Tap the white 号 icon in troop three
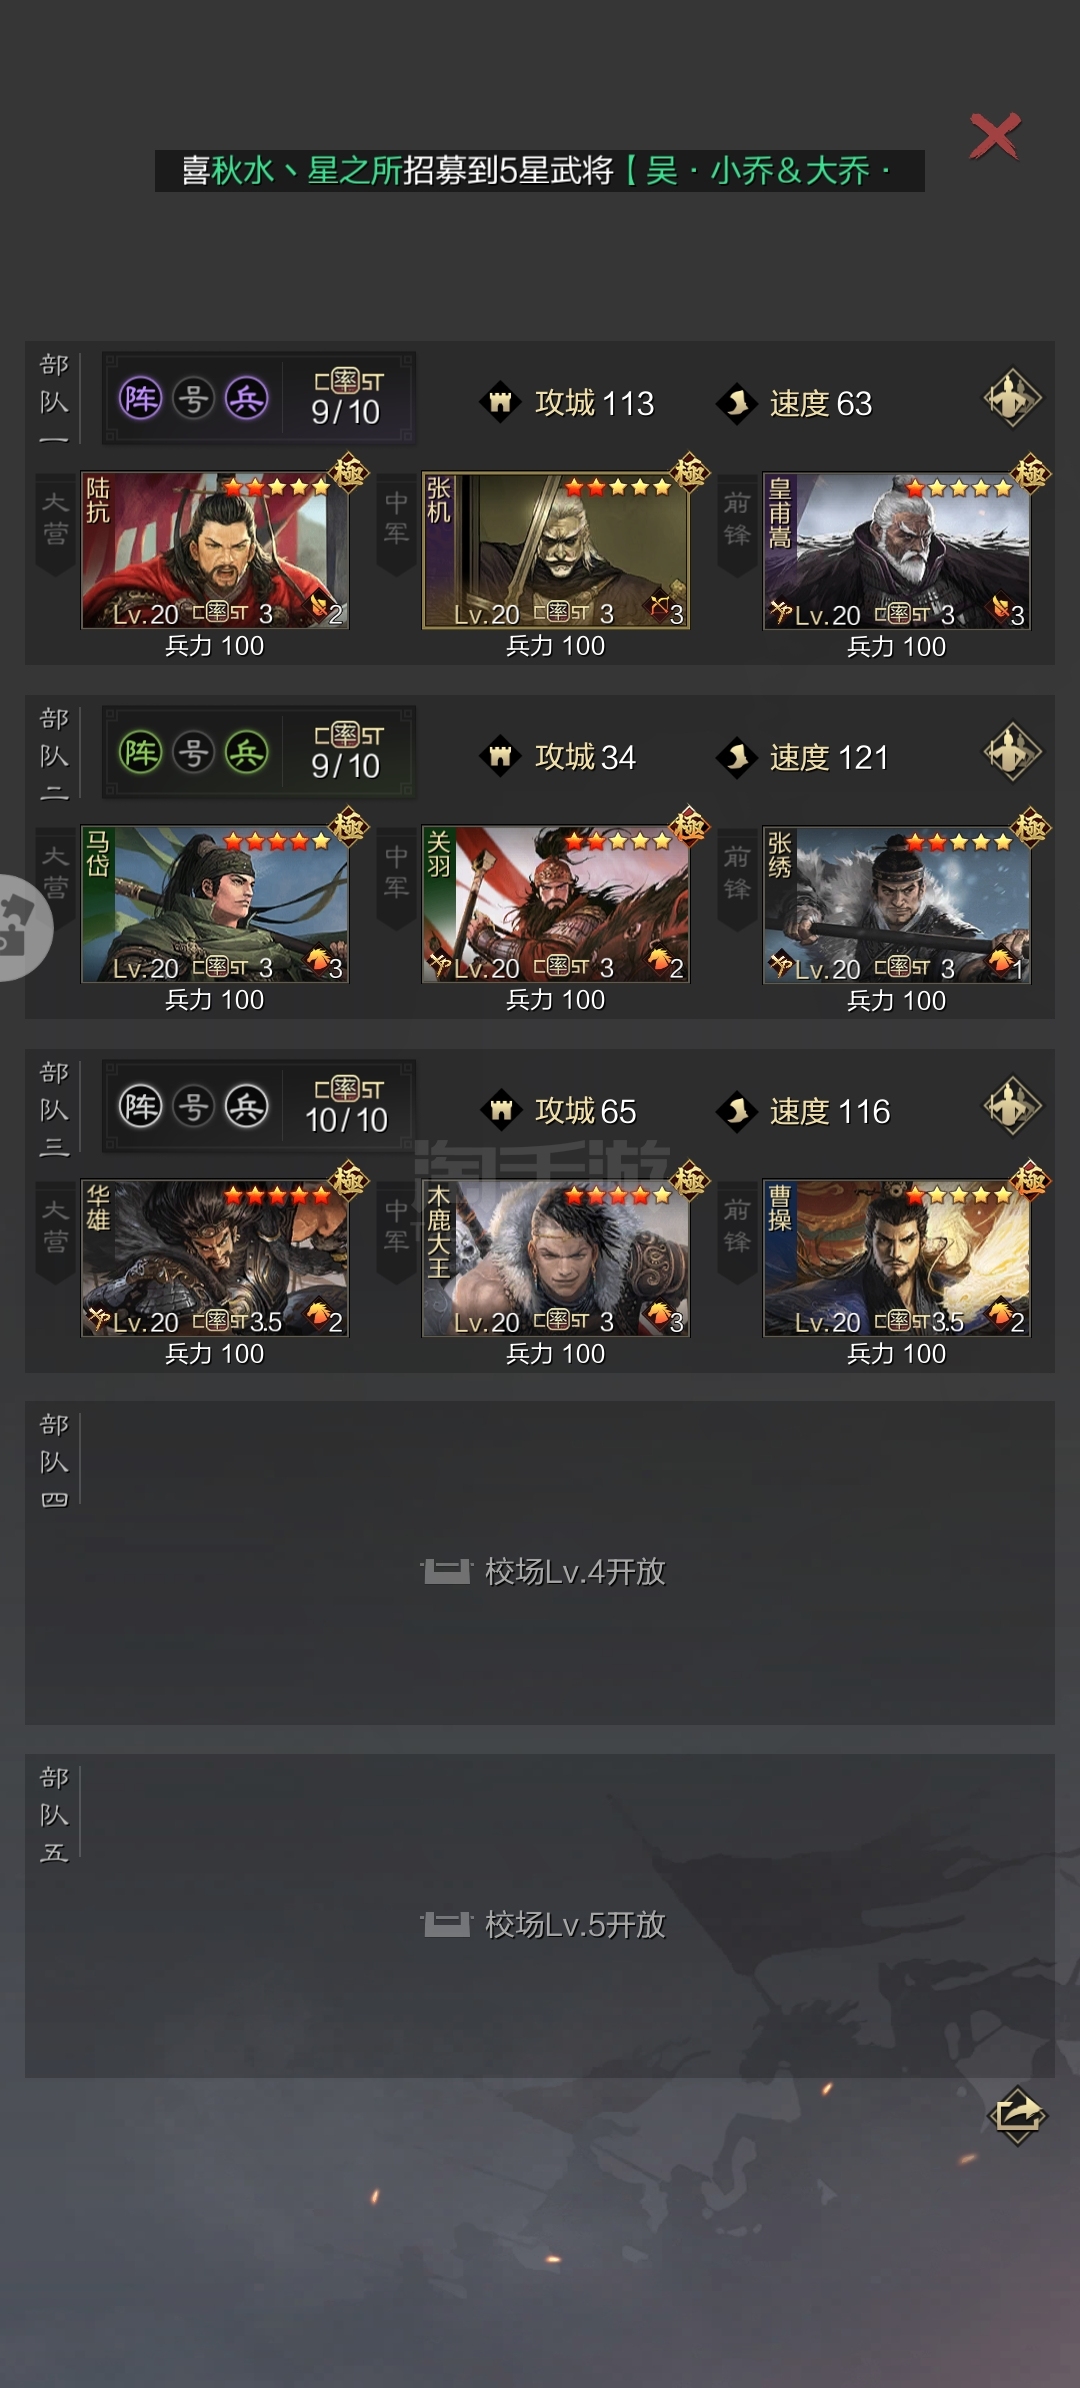This screenshot has width=1080, height=2388. (x=193, y=1106)
